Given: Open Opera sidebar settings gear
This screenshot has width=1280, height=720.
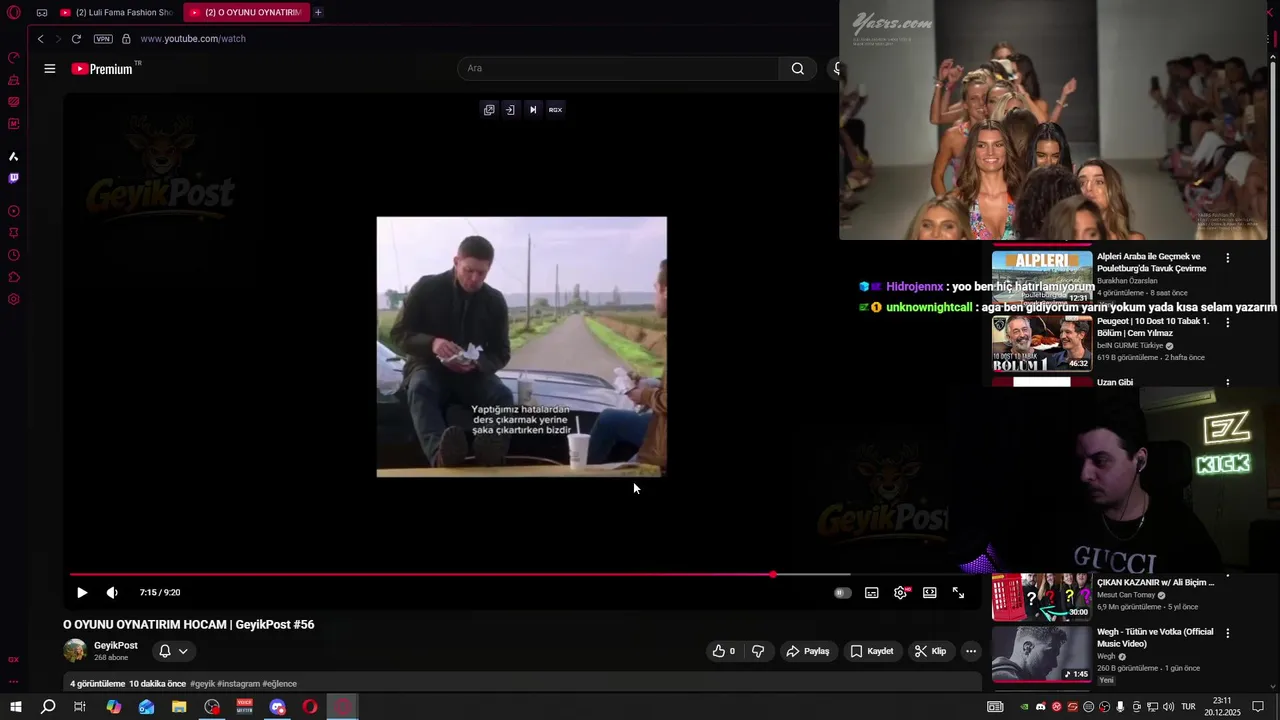Looking at the screenshot, I should (x=13, y=299).
